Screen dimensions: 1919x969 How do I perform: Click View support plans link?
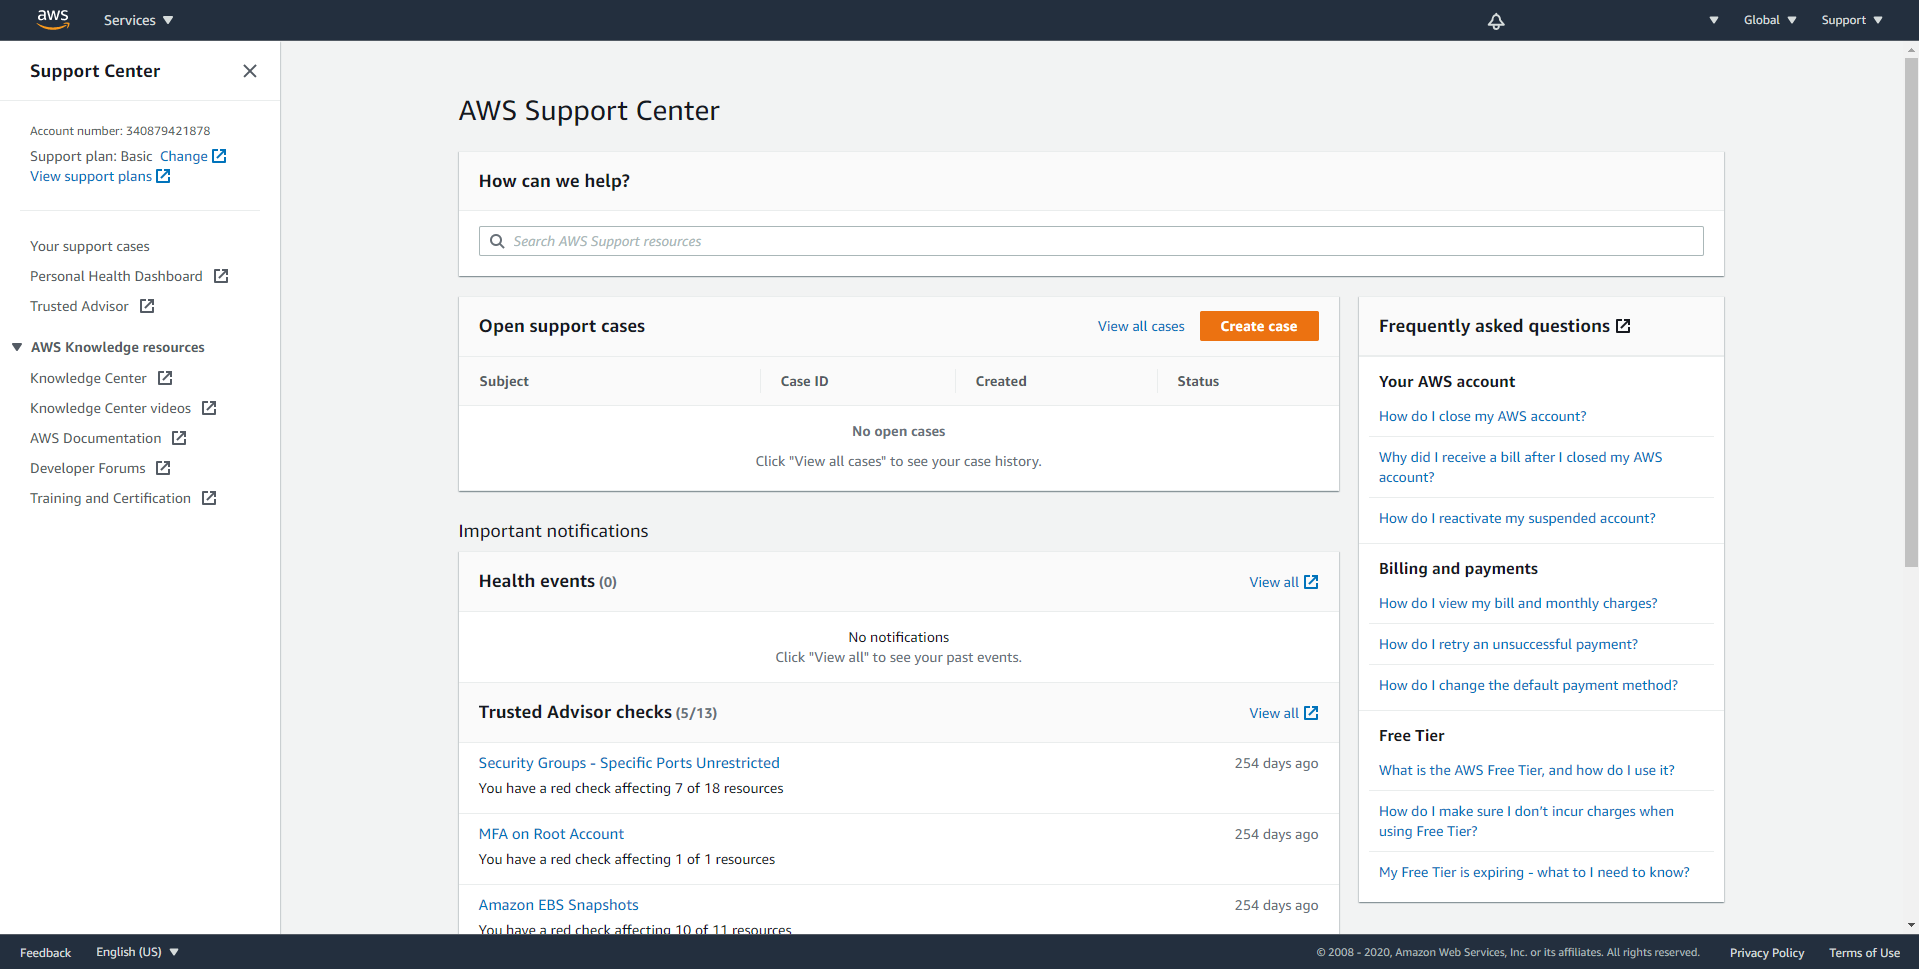tap(91, 176)
